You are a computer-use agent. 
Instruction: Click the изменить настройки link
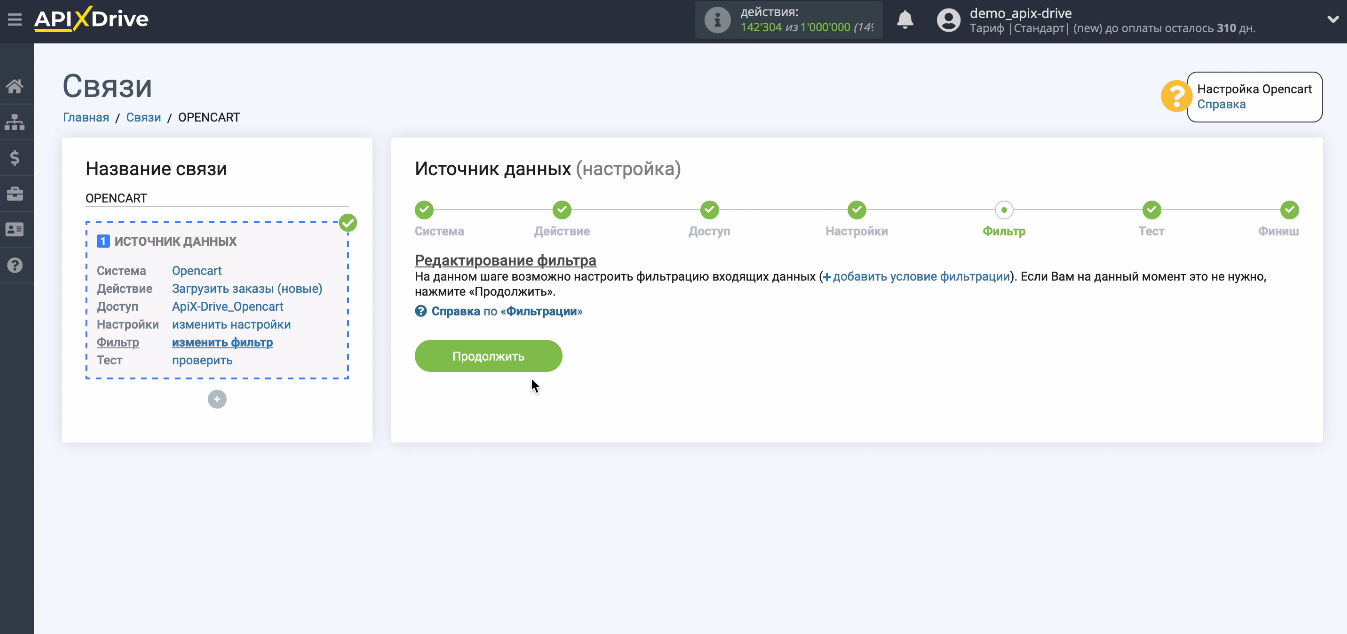pos(231,325)
